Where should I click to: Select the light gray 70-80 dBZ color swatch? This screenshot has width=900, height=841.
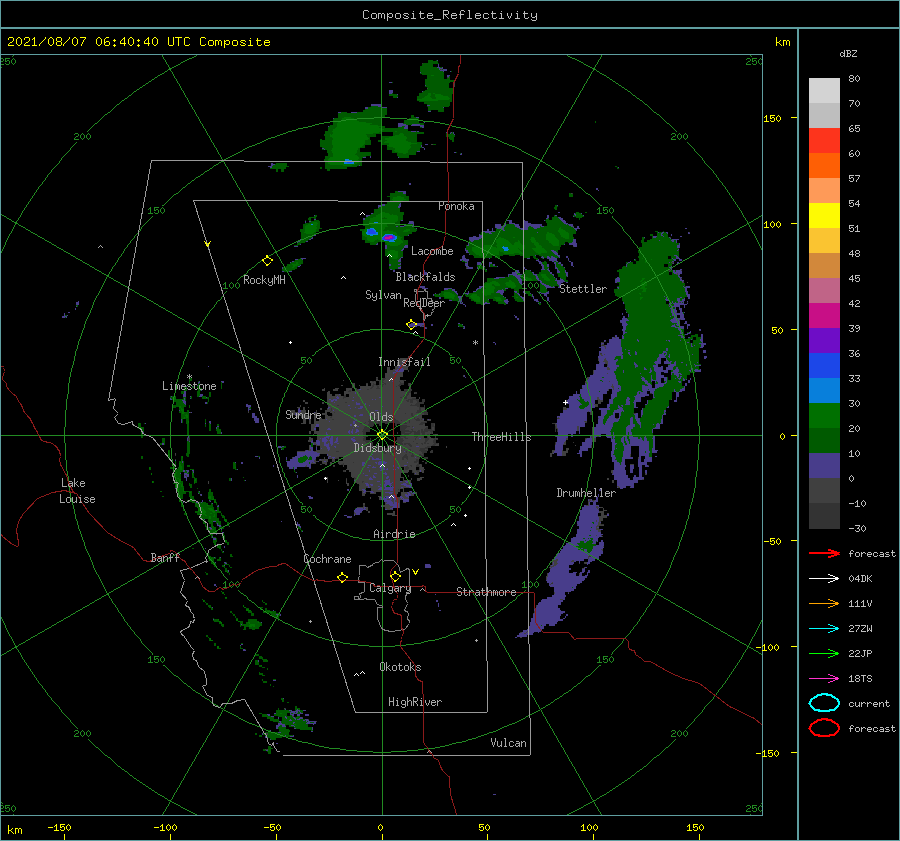(x=824, y=91)
